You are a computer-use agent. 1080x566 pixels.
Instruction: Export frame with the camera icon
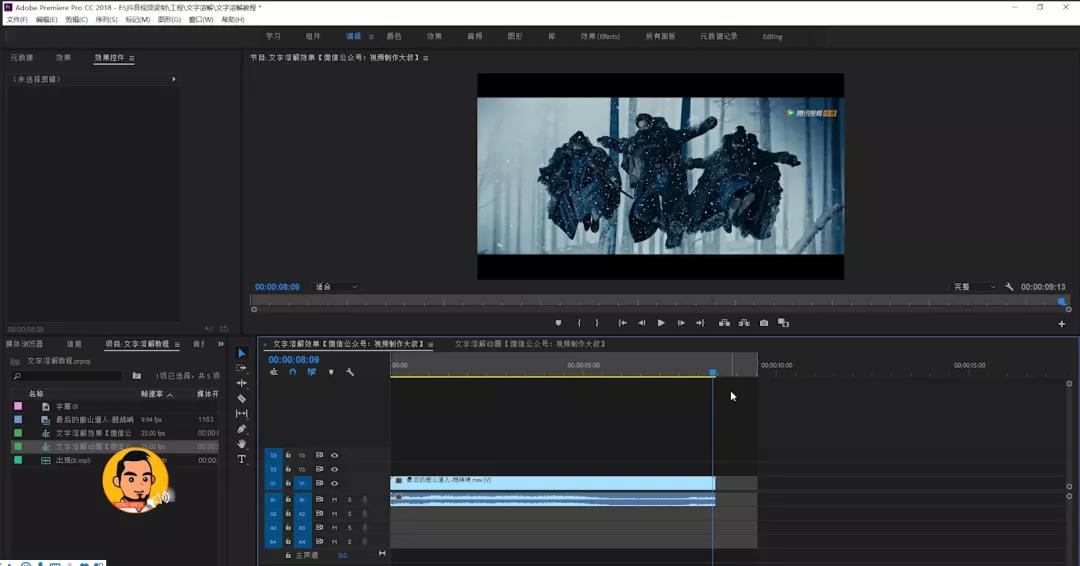764,323
